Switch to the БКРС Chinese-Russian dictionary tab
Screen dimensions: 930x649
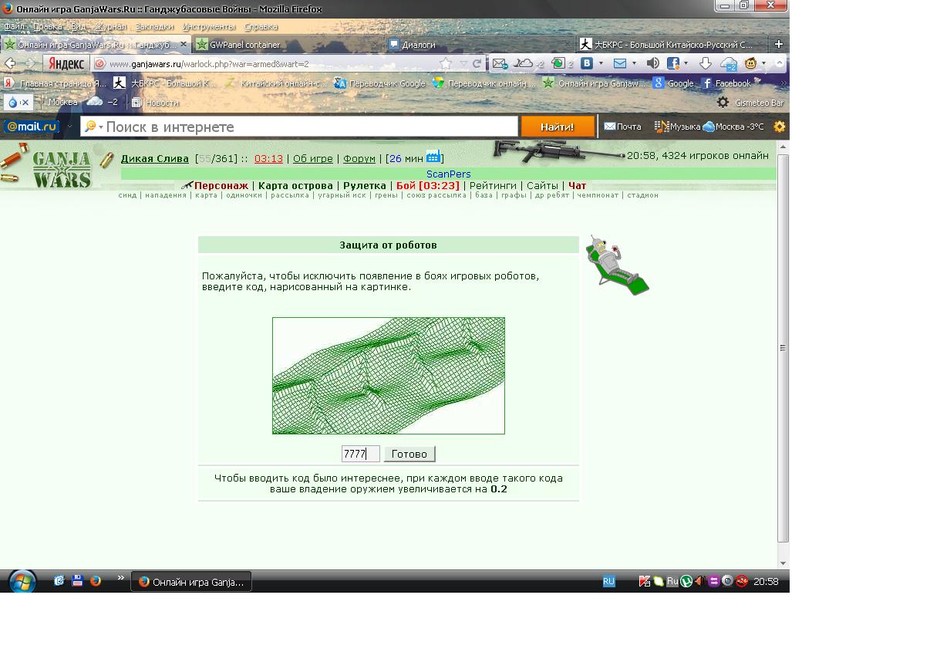pos(672,44)
